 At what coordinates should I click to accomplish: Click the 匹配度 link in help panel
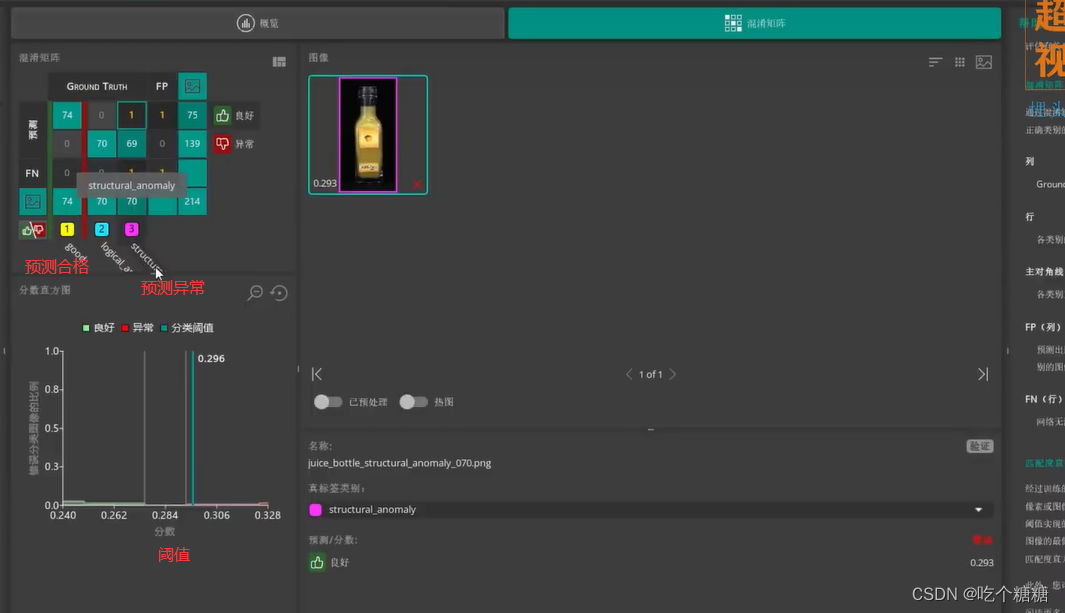coord(1044,463)
